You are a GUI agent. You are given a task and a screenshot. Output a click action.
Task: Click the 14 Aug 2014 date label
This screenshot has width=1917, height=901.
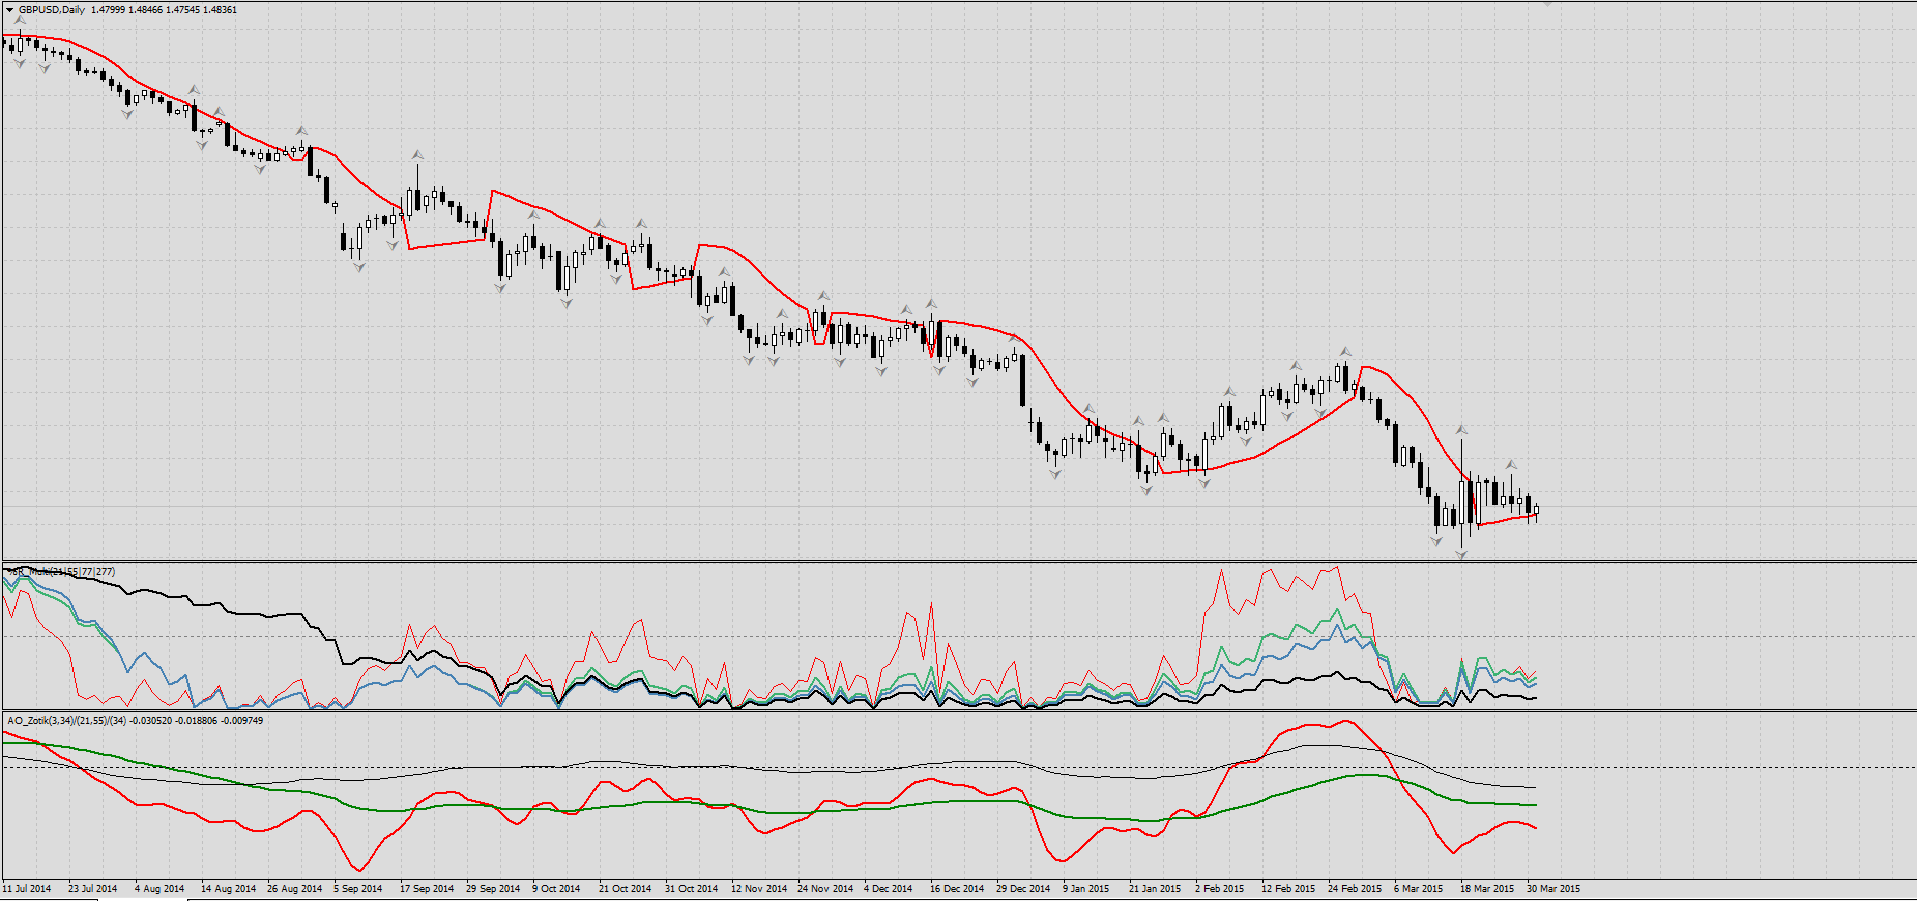coord(228,888)
